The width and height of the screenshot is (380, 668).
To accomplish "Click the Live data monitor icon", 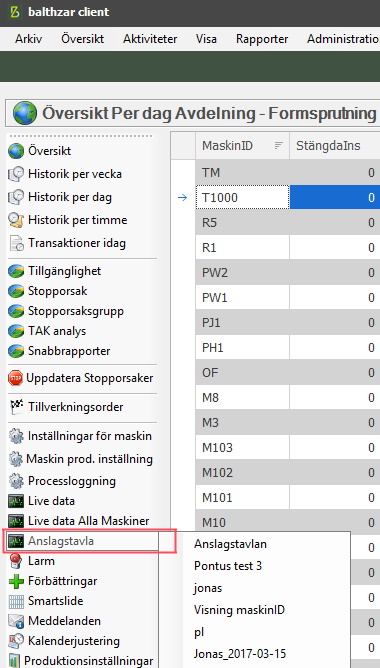I will [x=16, y=501].
